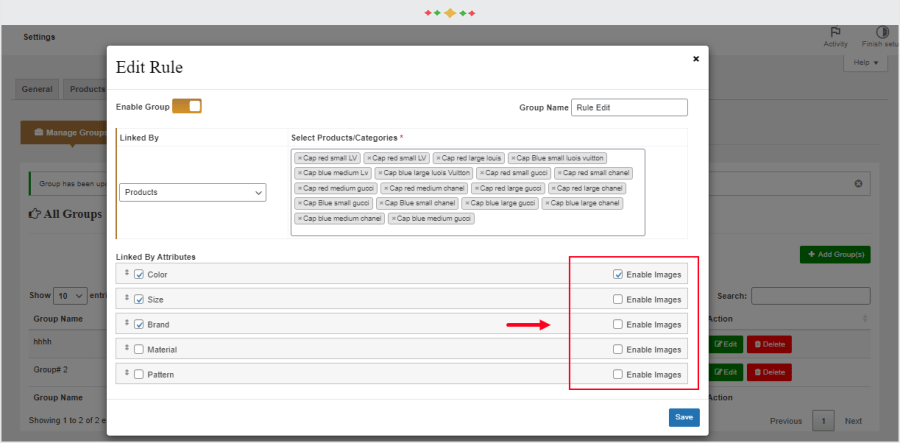Remove the Cap Blue small chanel tag
The height and width of the screenshot is (443, 900).
pos(382,203)
